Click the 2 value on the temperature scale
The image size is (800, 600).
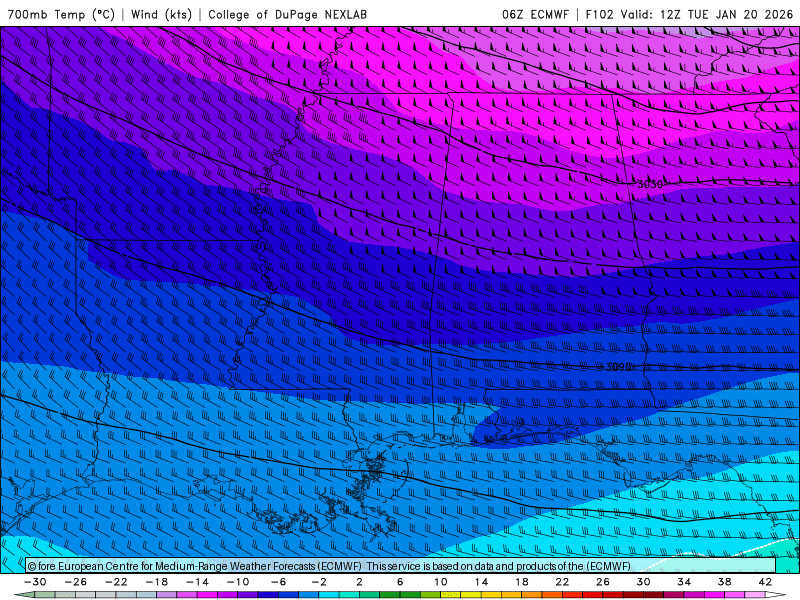coord(360,582)
